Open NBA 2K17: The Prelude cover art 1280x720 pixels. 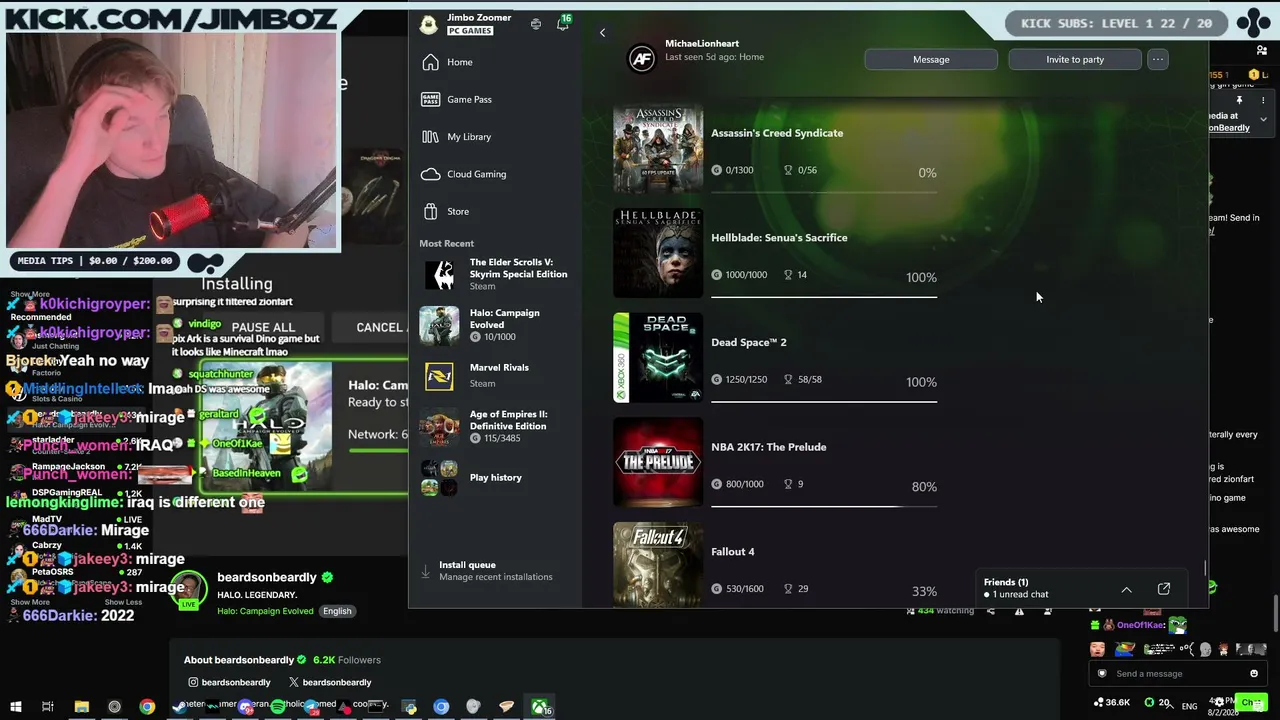pos(658,462)
